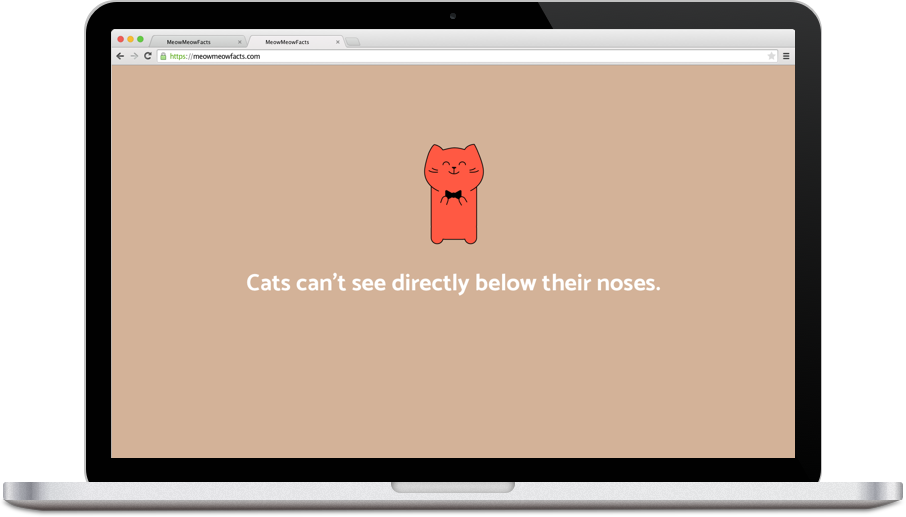906x517 pixels.
Task: Click the yellow minimize window button
Action: (x=131, y=39)
